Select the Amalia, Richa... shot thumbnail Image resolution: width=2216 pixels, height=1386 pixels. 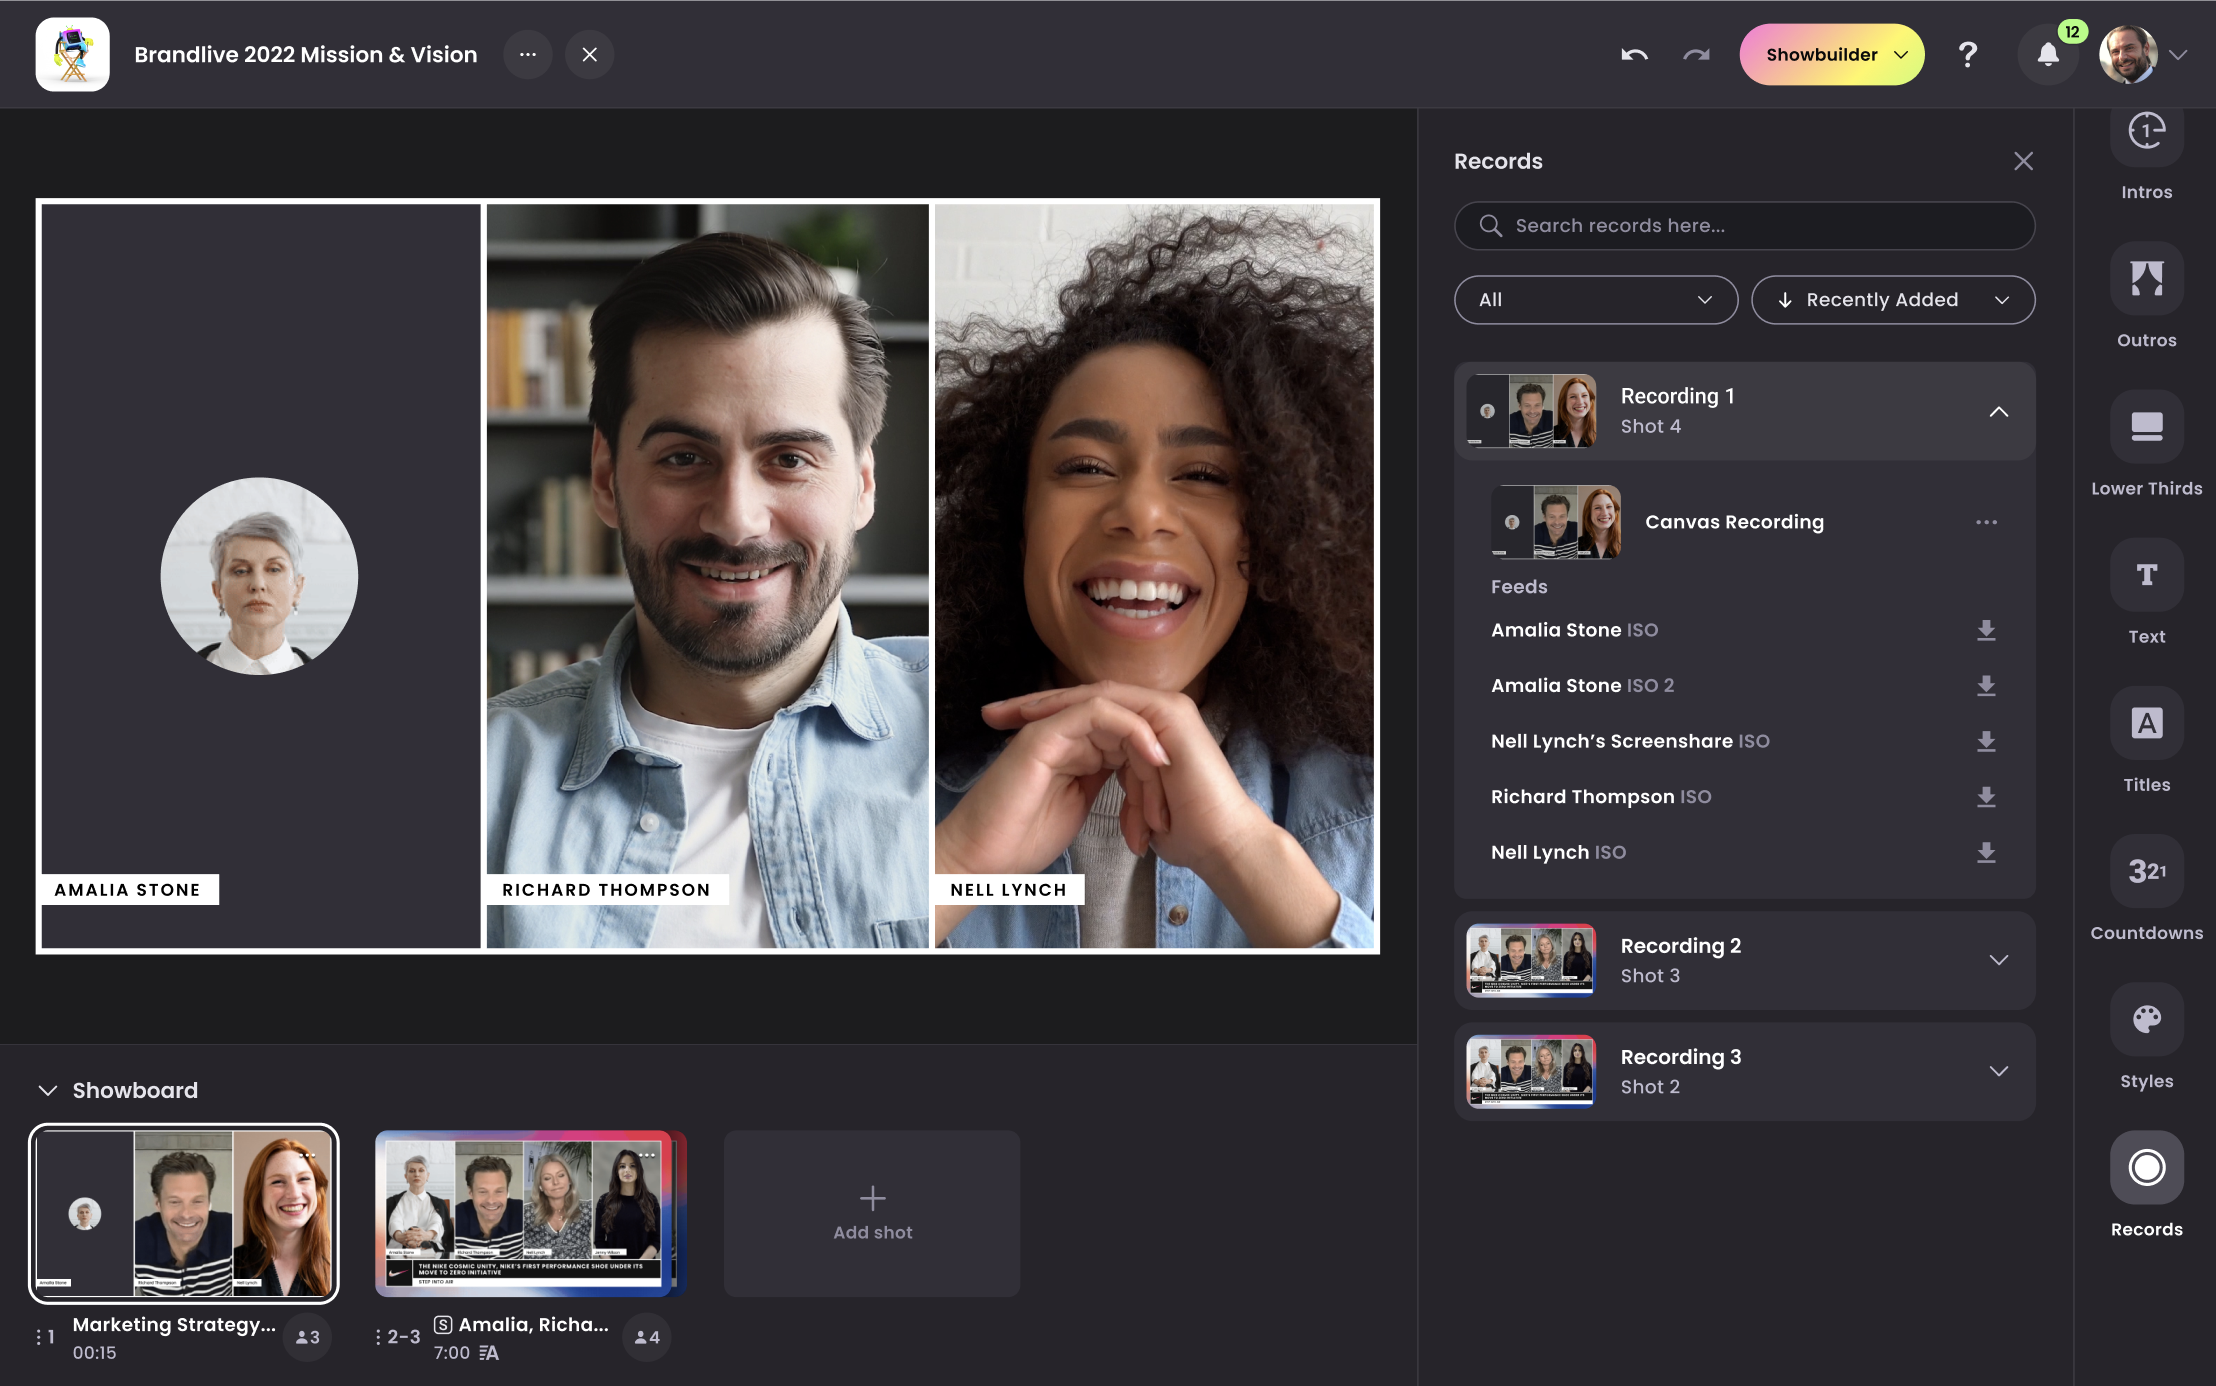coord(530,1213)
